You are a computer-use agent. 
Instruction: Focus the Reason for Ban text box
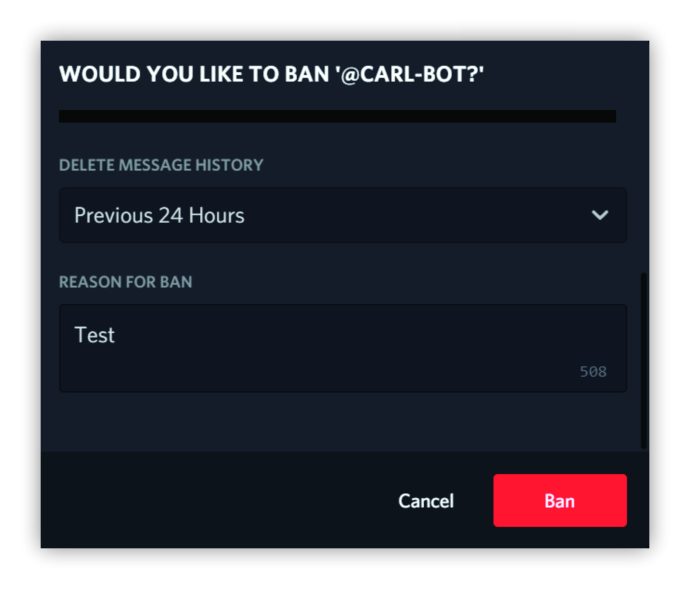tap(343, 348)
